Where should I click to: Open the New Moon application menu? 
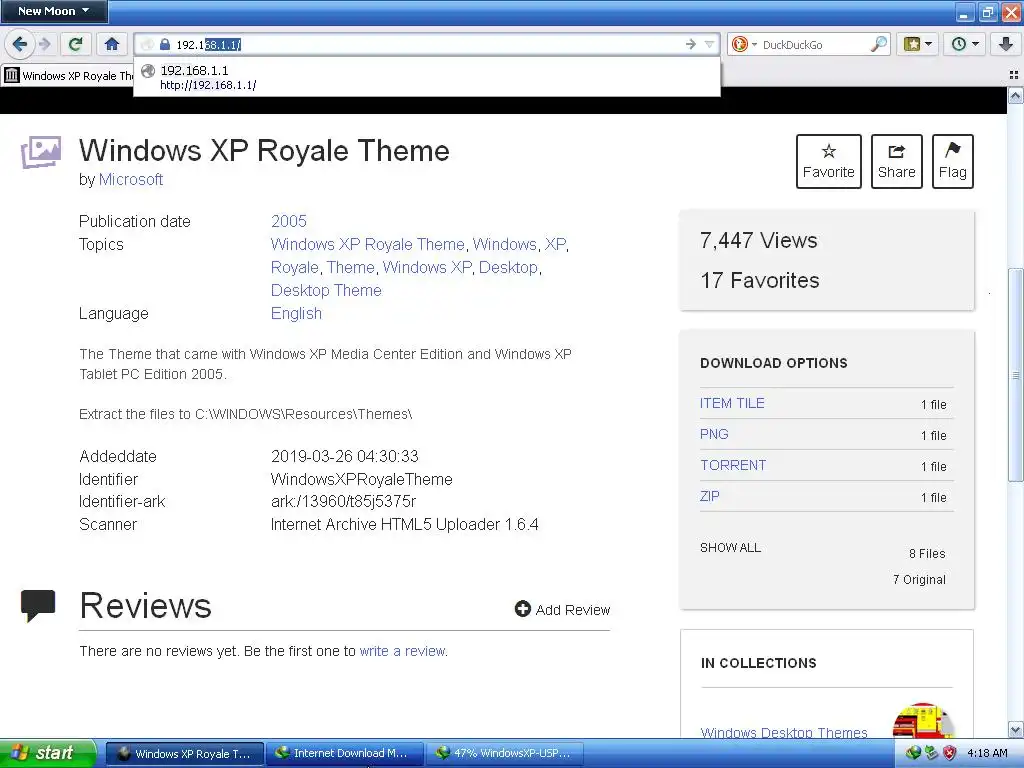(54, 11)
